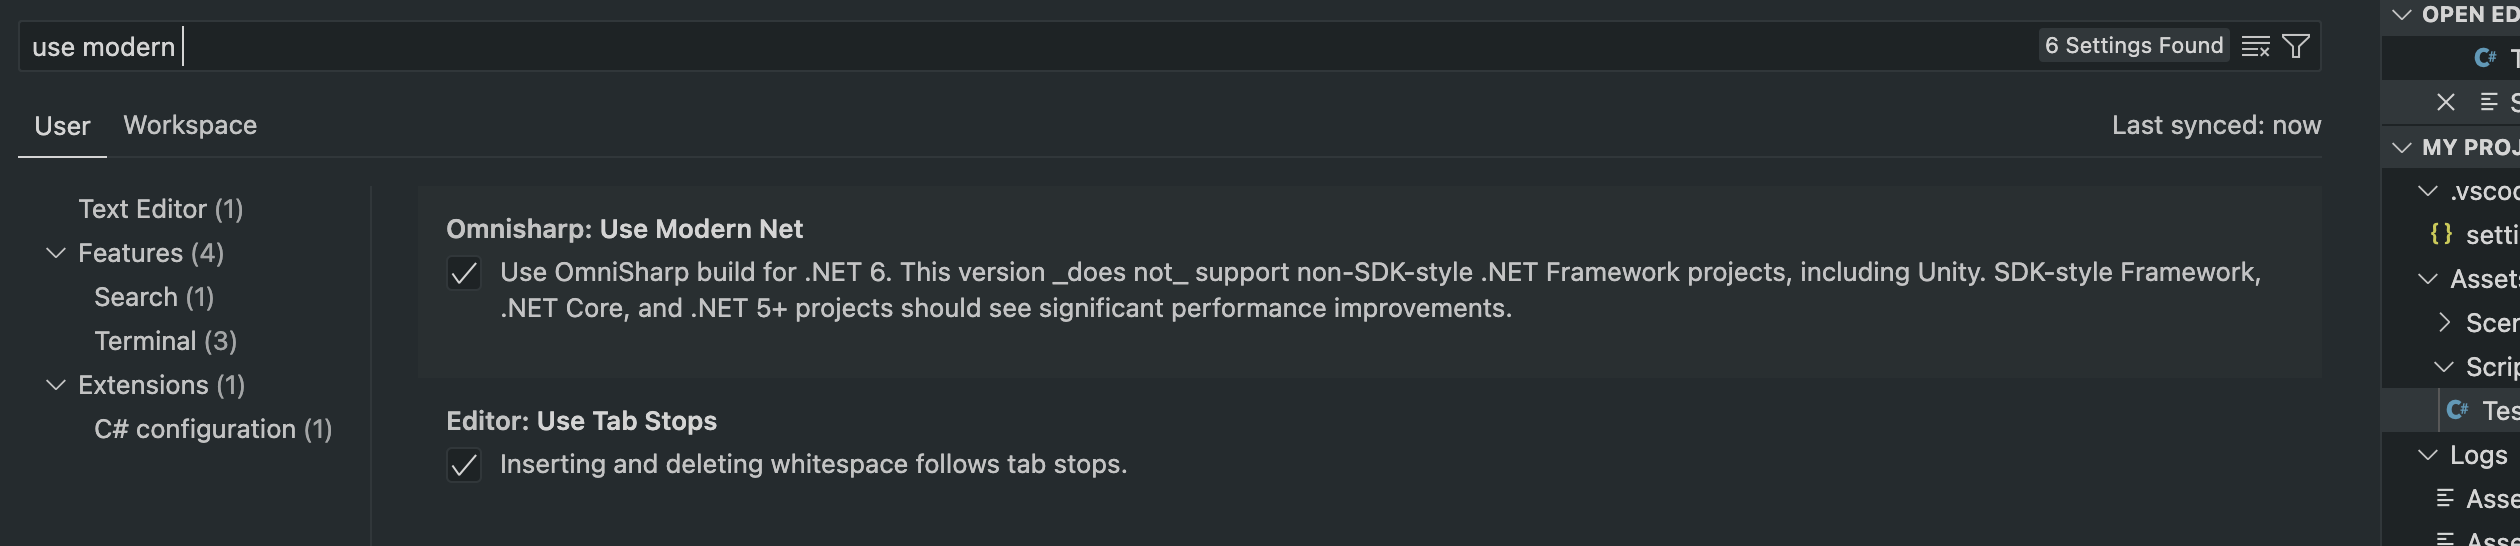This screenshot has width=2520, height=546.
Task: Click the lines icon beside the close button
Action: [x=2489, y=102]
